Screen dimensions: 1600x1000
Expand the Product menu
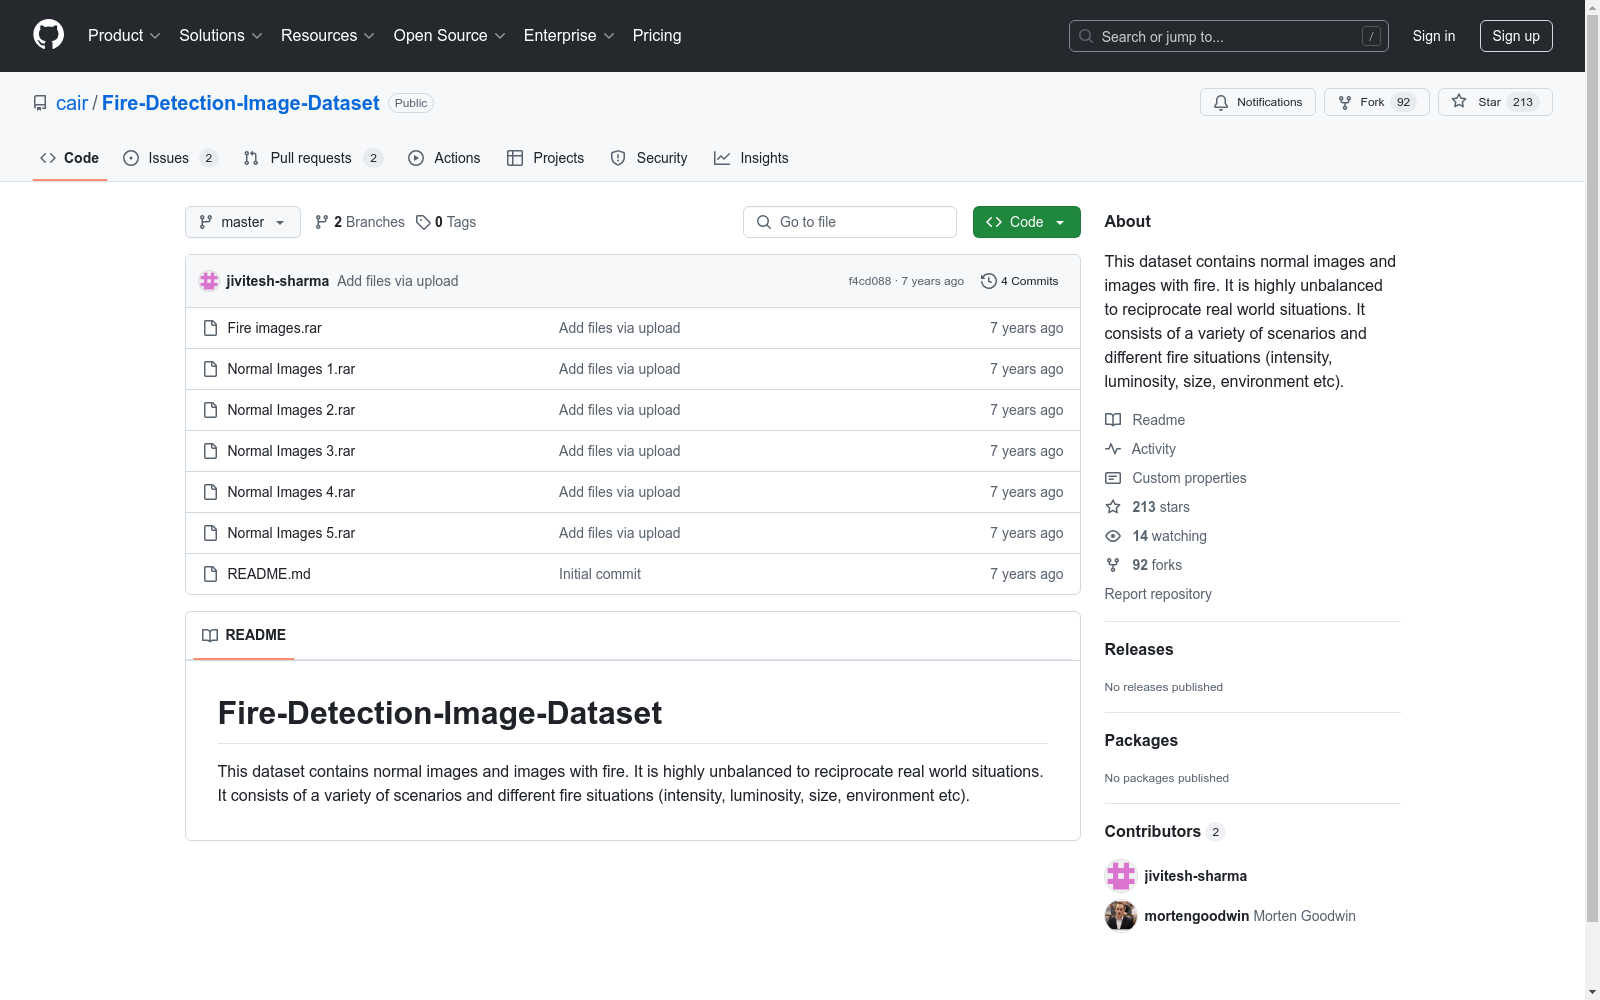[124, 36]
